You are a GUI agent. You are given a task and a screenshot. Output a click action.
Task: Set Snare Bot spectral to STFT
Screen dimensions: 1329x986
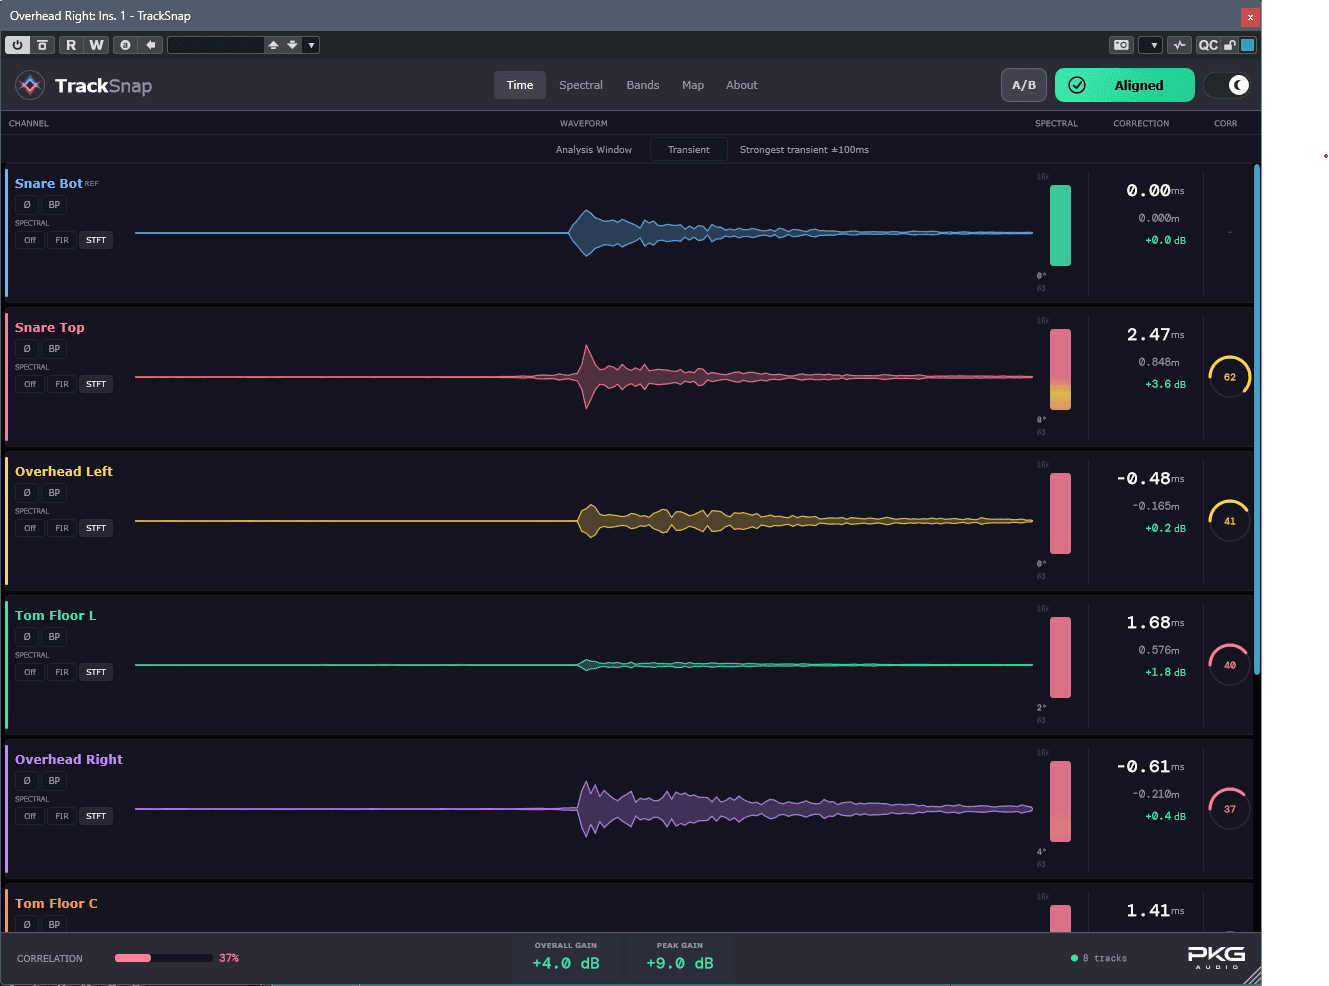coord(96,240)
